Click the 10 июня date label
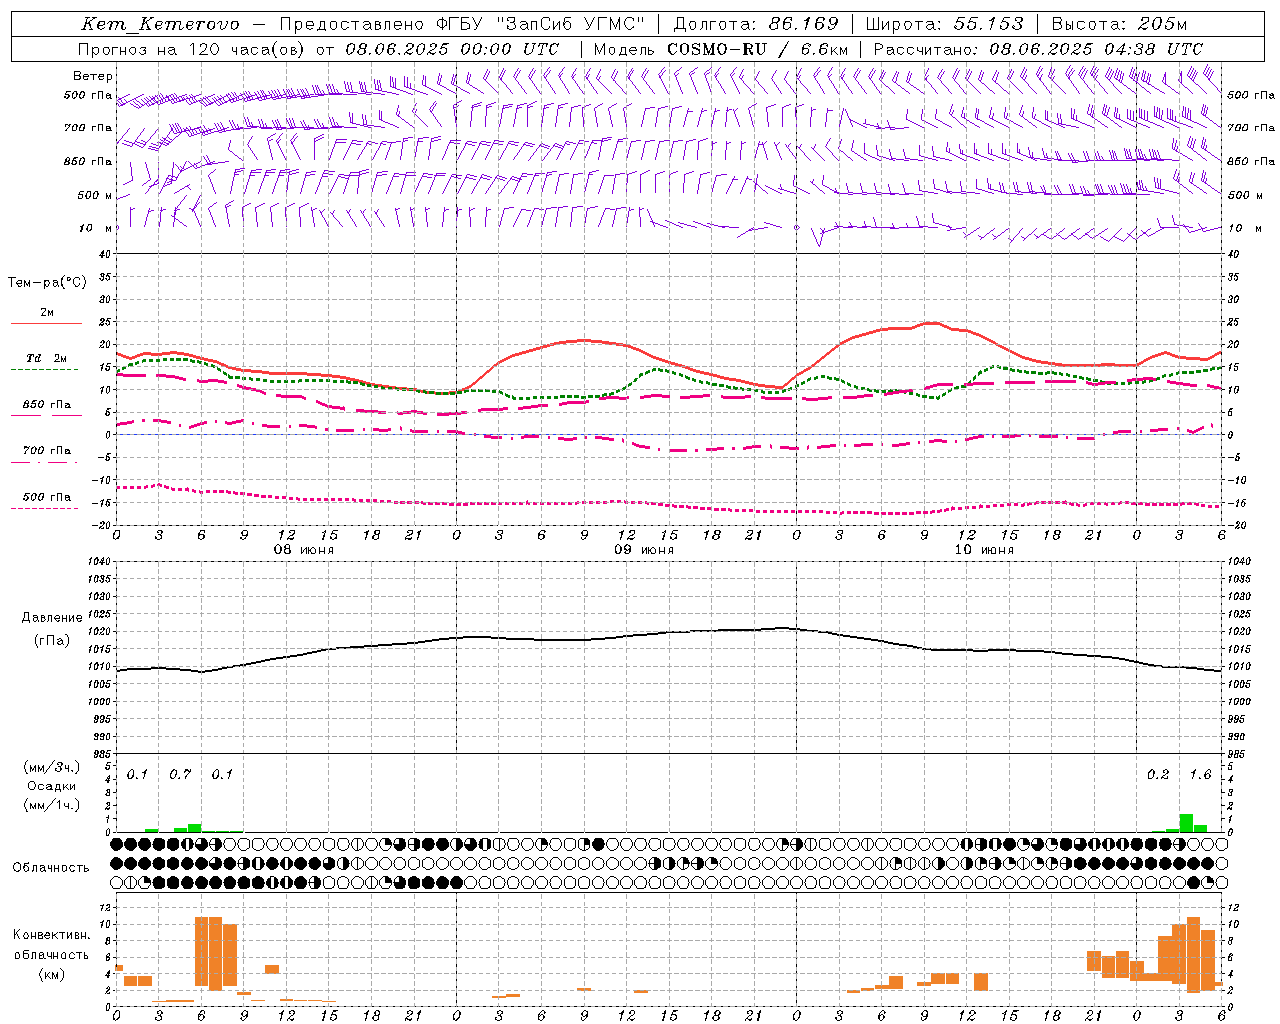The image size is (1280, 1024). (984, 550)
